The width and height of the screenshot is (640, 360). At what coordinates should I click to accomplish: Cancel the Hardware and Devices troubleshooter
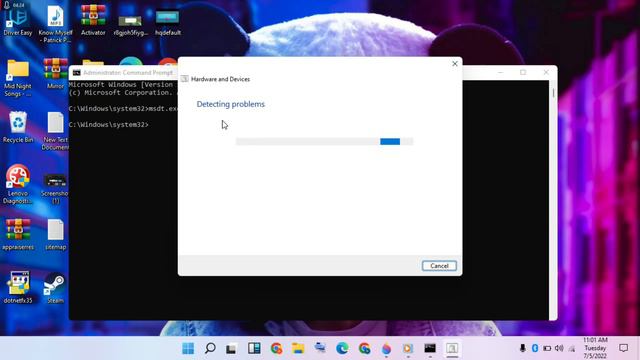439,266
